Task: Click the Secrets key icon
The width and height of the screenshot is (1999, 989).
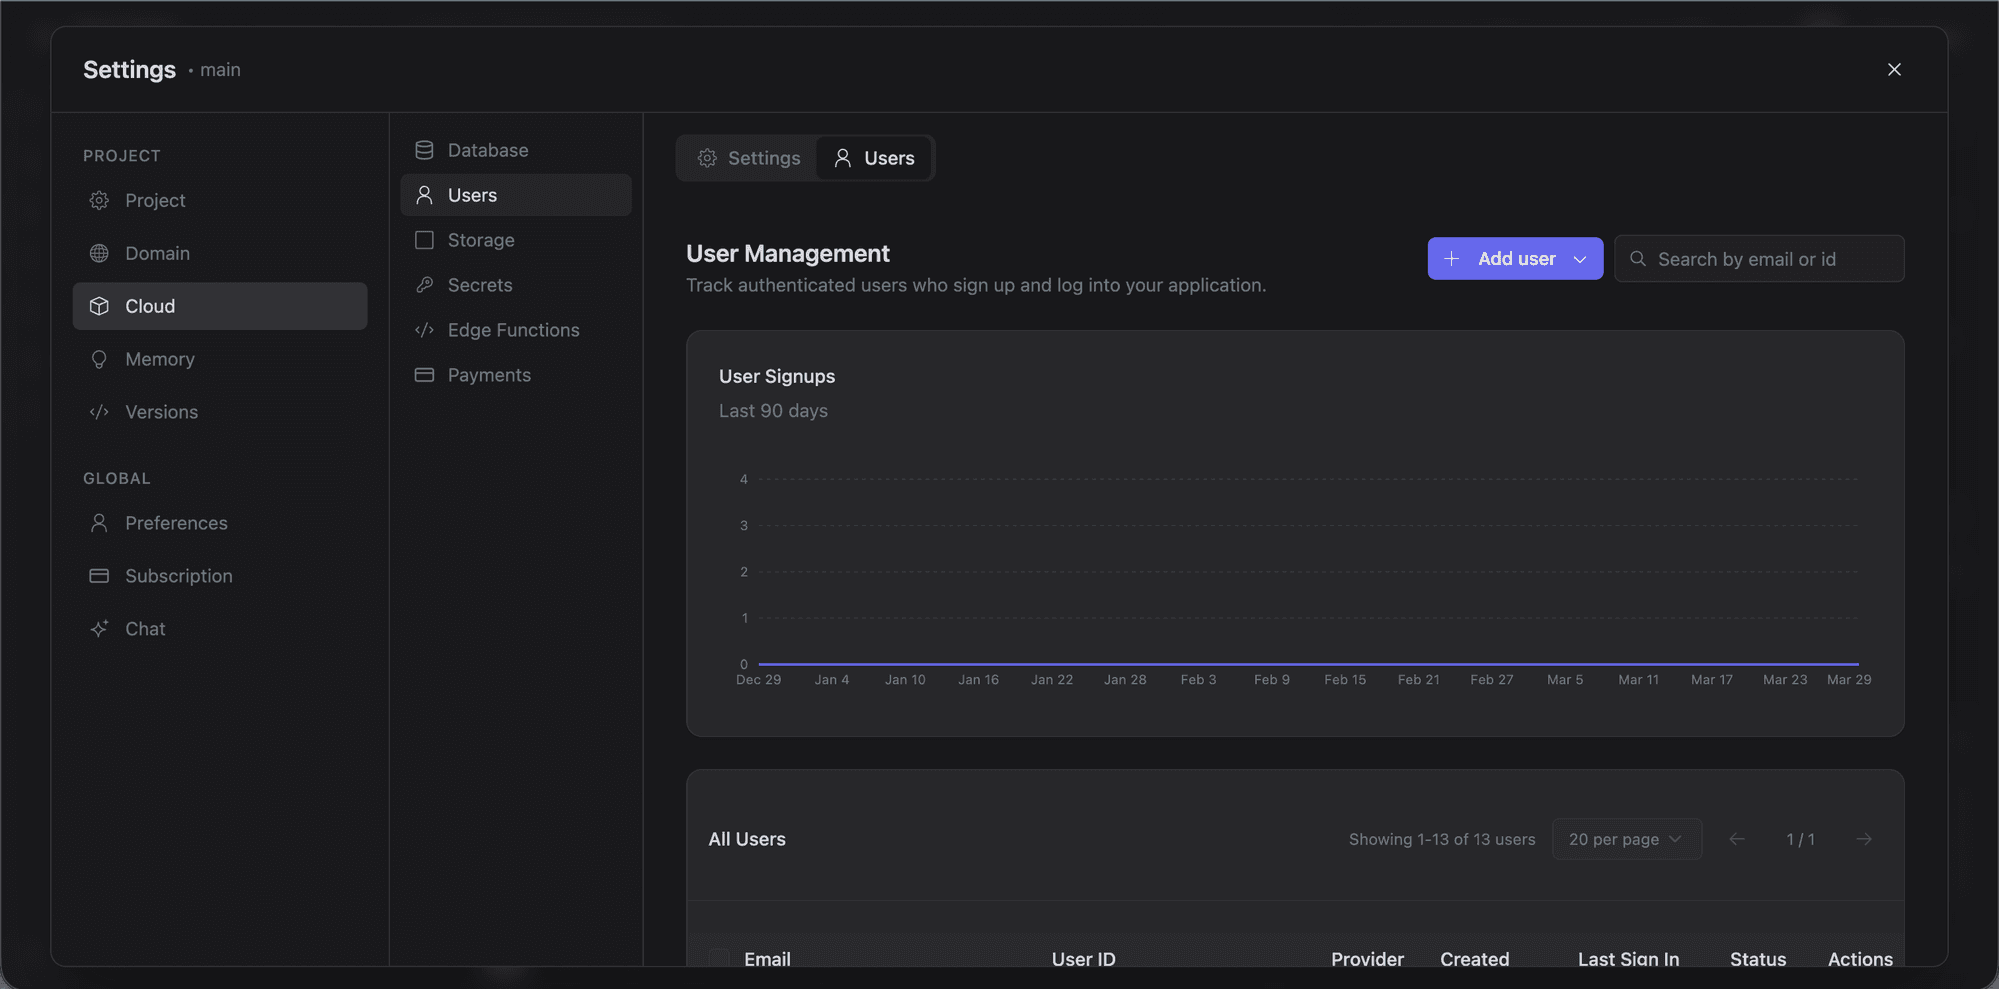Action: 424,285
